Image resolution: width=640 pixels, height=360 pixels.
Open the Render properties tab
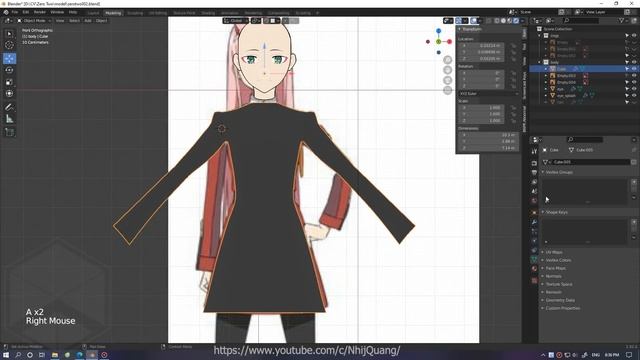tap(534, 163)
